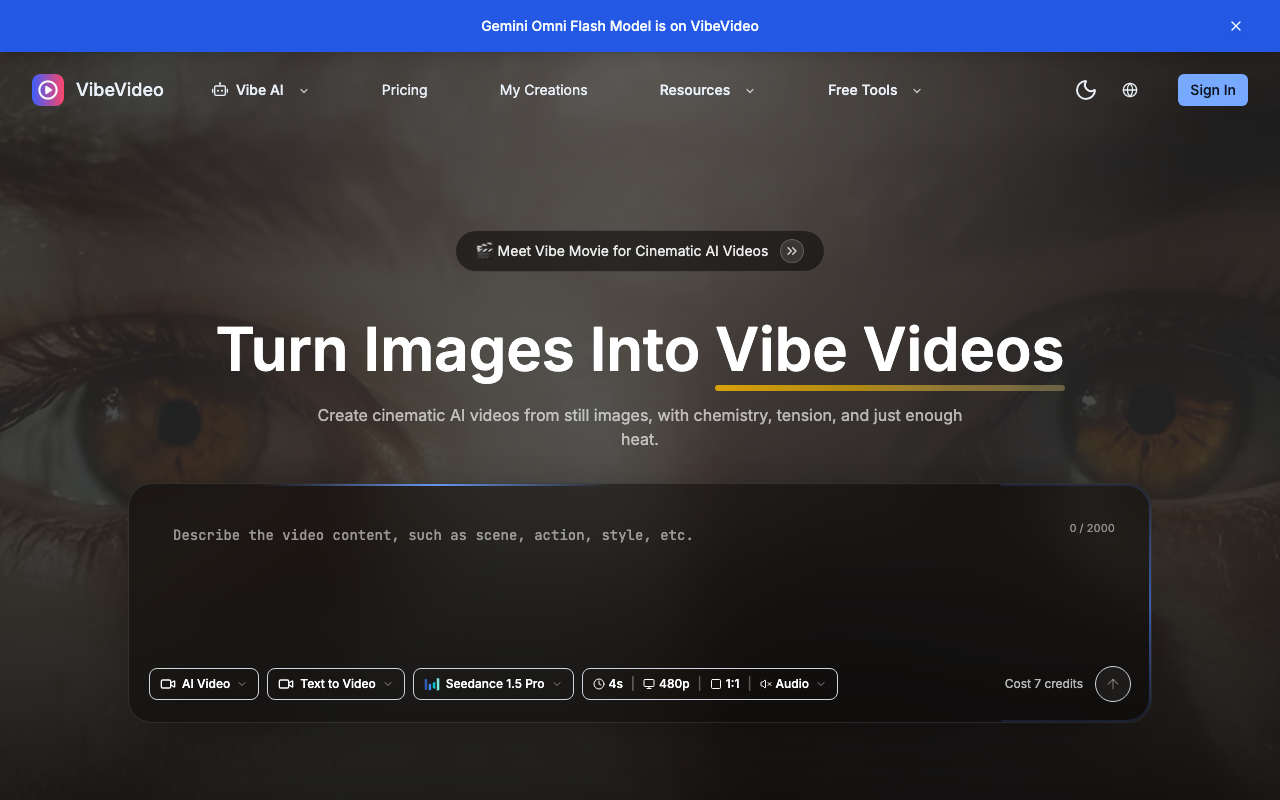Open the AI Video dropdown
The height and width of the screenshot is (800, 1280).
204,684
